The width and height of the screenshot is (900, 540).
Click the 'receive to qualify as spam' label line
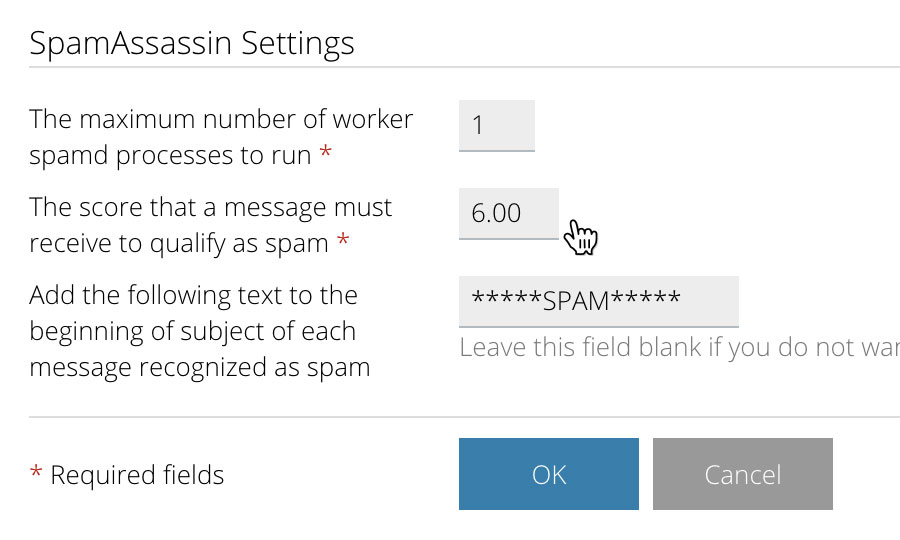coord(179,243)
